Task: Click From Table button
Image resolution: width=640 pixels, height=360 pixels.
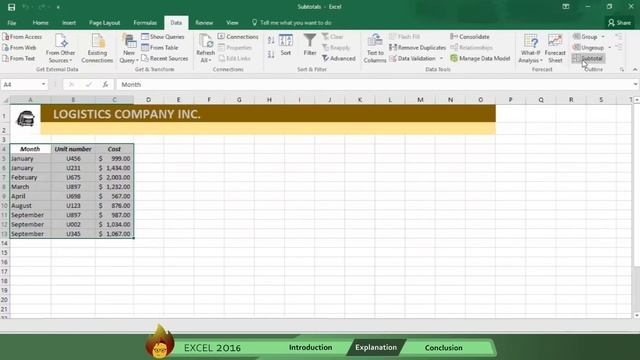Action: (x=160, y=48)
